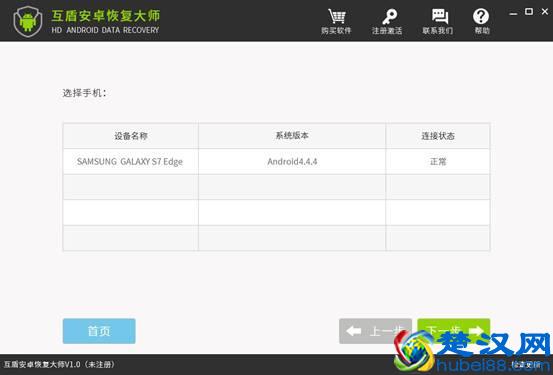Click the 系统版本 column header
This screenshot has height=375, width=553.
[292, 136]
